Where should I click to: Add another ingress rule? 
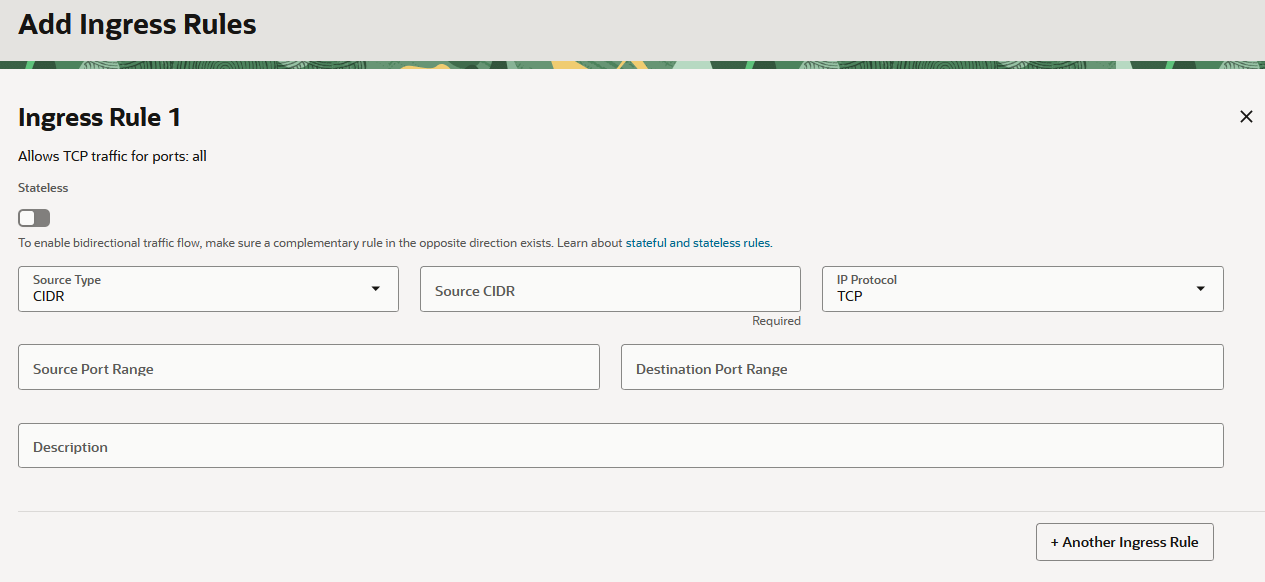(x=1124, y=542)
